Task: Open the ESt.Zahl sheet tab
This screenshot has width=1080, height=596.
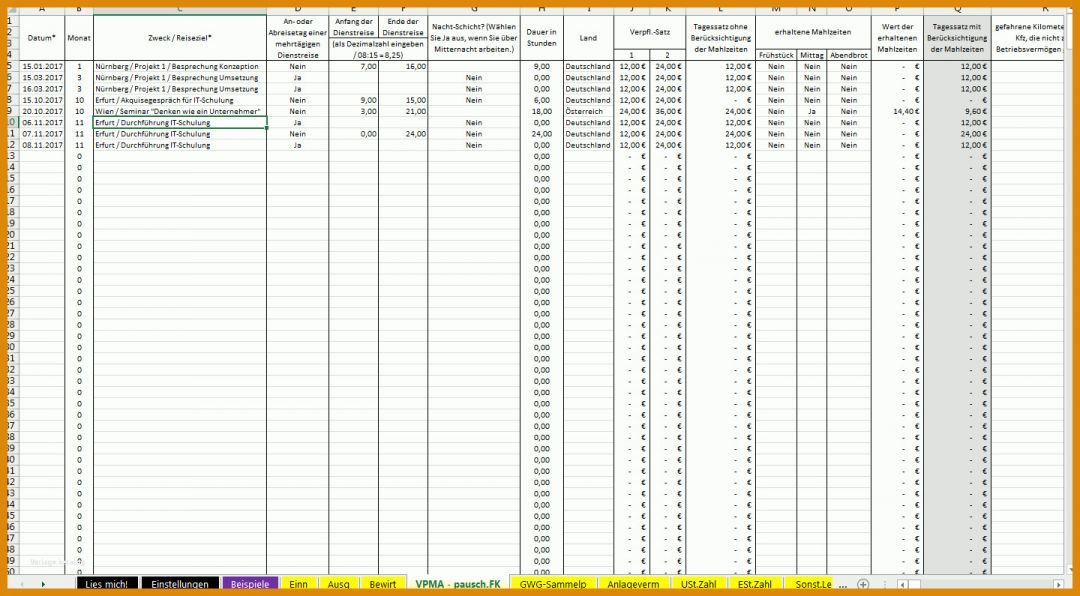Action: pyautogui.click(x=754, y=584)
